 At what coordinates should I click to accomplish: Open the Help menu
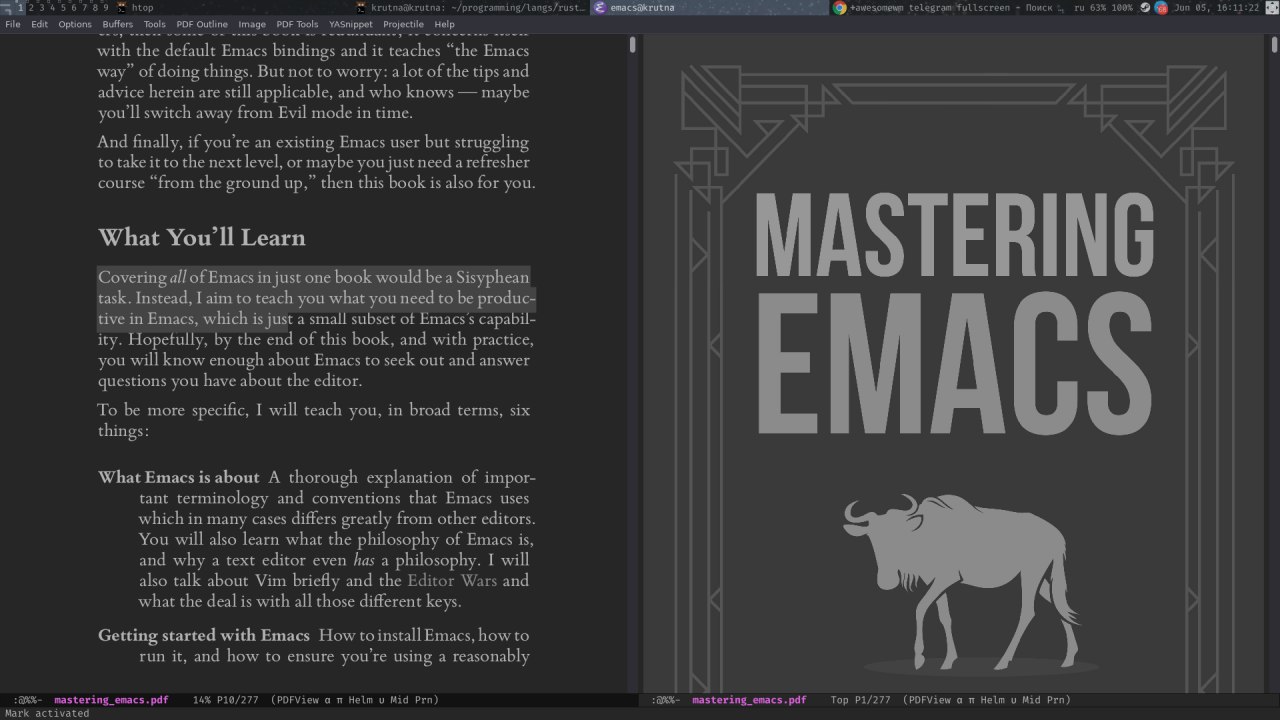coord(444,24)
